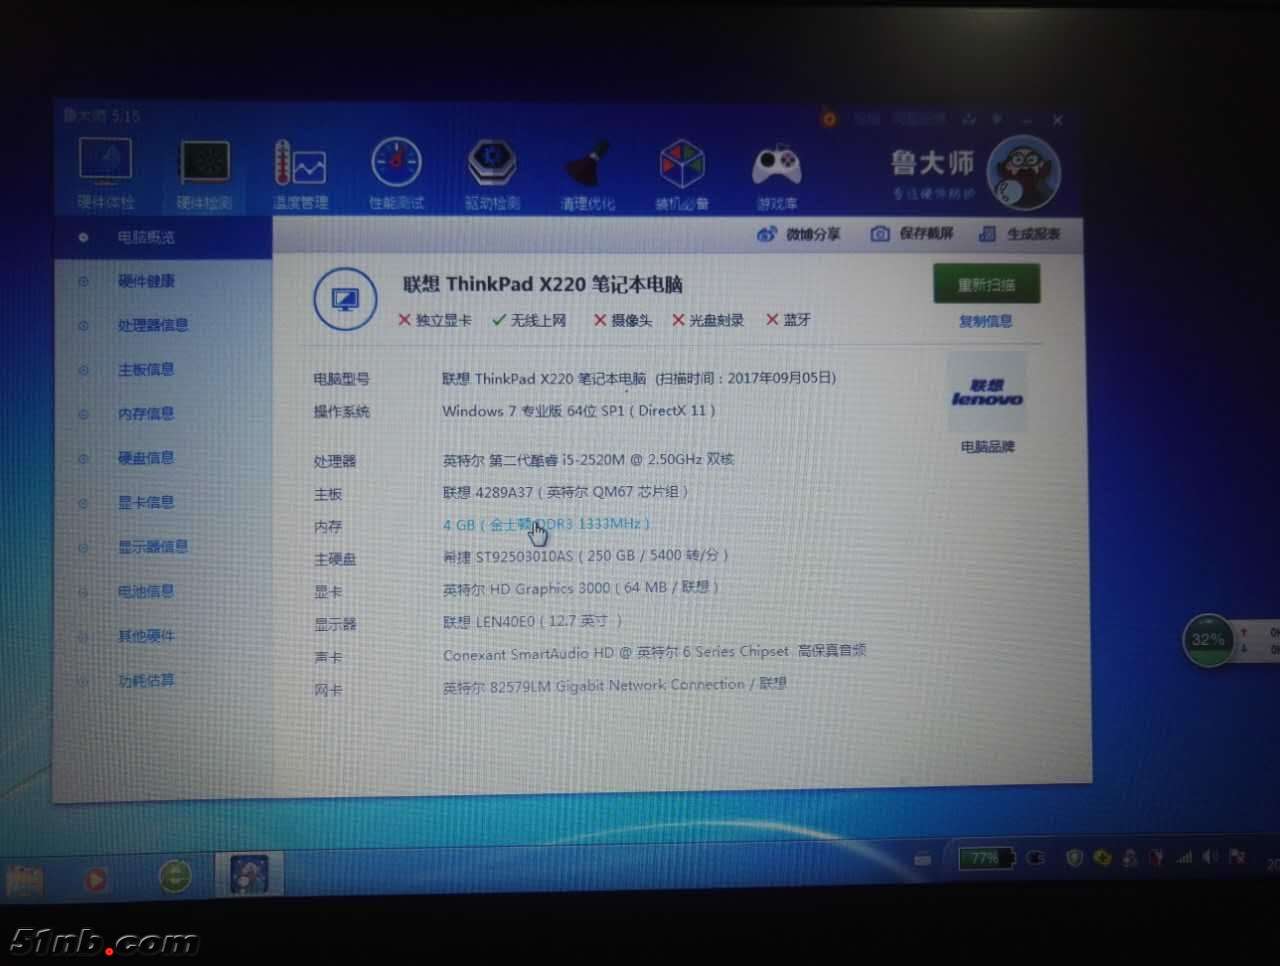Click the volume speaker tray icon
Screen dimensions: 1280x966
coord(1211,857)
